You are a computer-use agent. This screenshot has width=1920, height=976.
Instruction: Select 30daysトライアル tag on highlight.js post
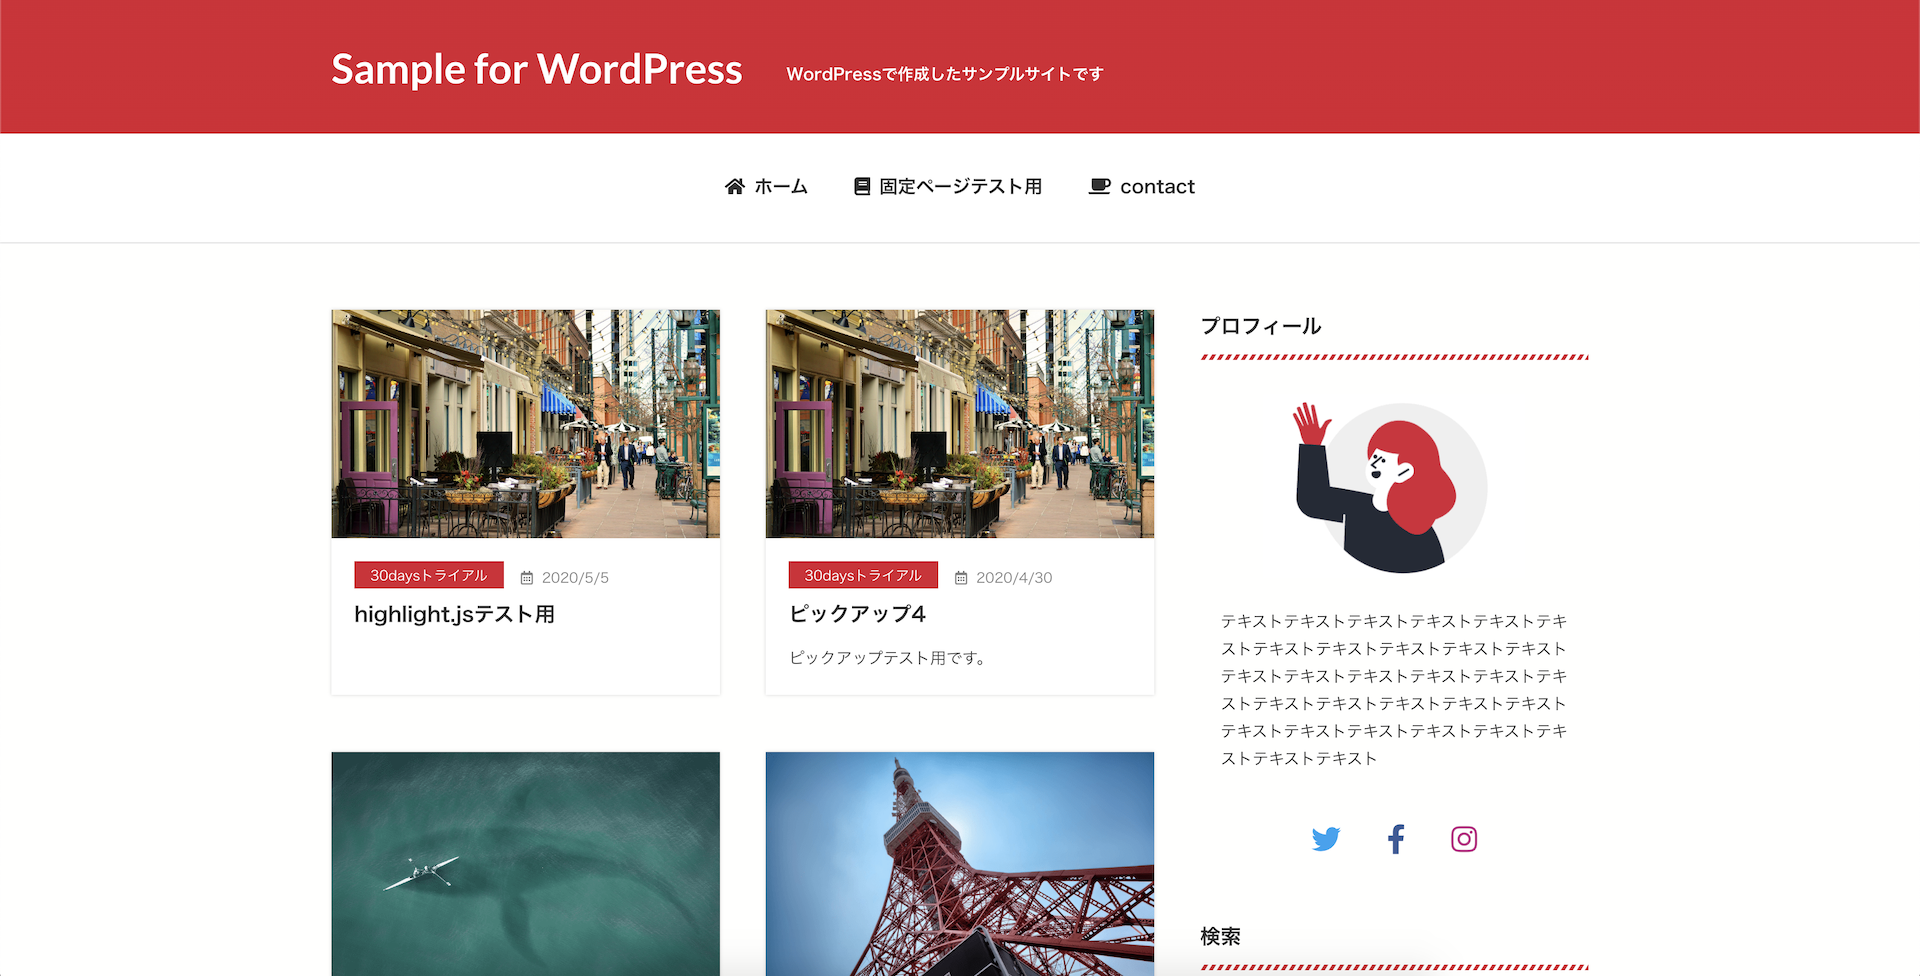coord(429,575)
